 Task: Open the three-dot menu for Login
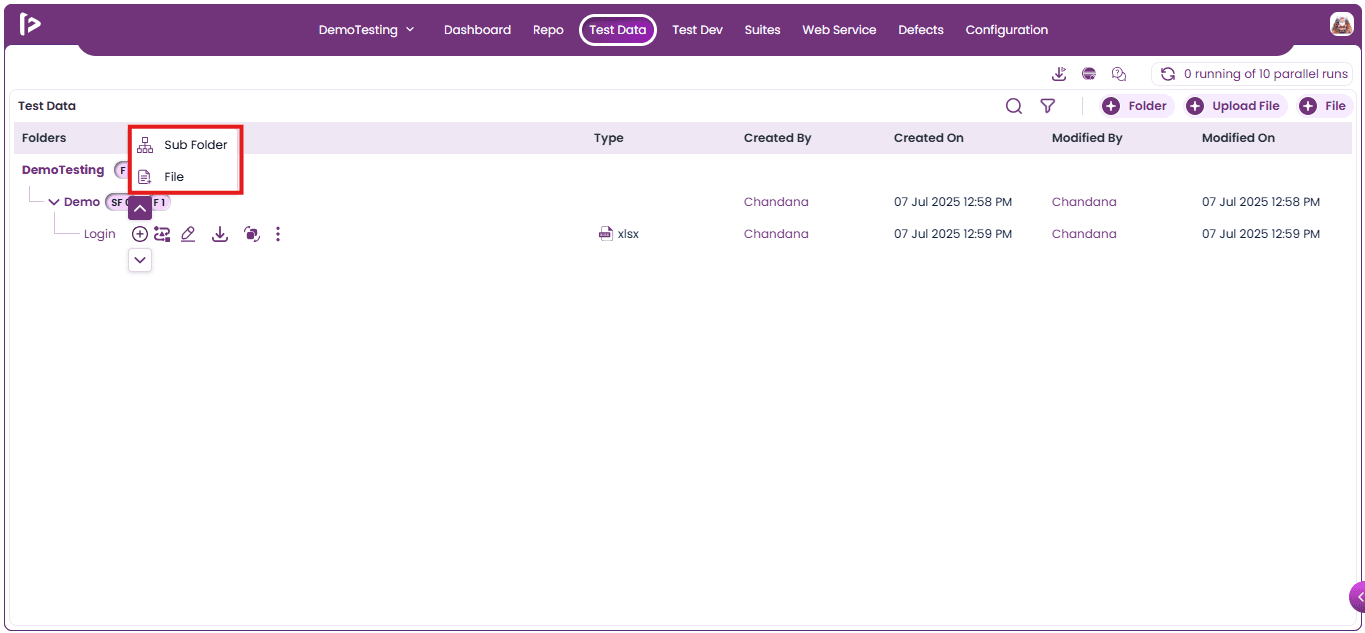278,234
